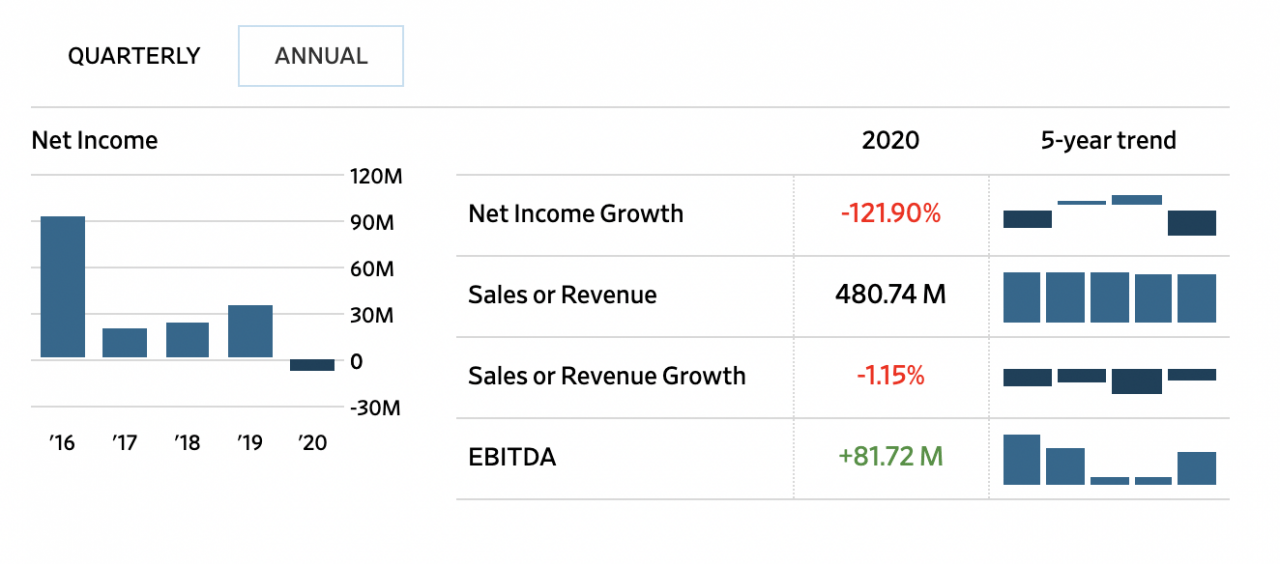1280x564 pixels.
Task: Click the Sales or Revenue Growth label
Action: coord(607,376)
